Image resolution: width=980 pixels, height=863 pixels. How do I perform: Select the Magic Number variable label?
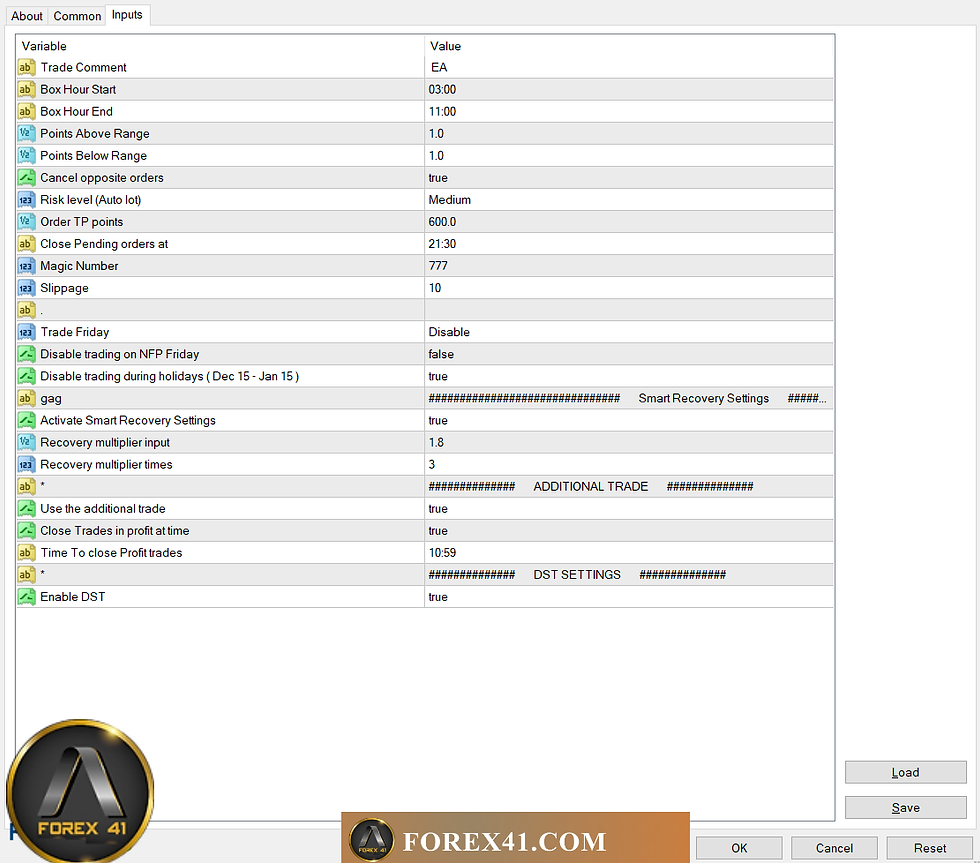tap(79, 266)
